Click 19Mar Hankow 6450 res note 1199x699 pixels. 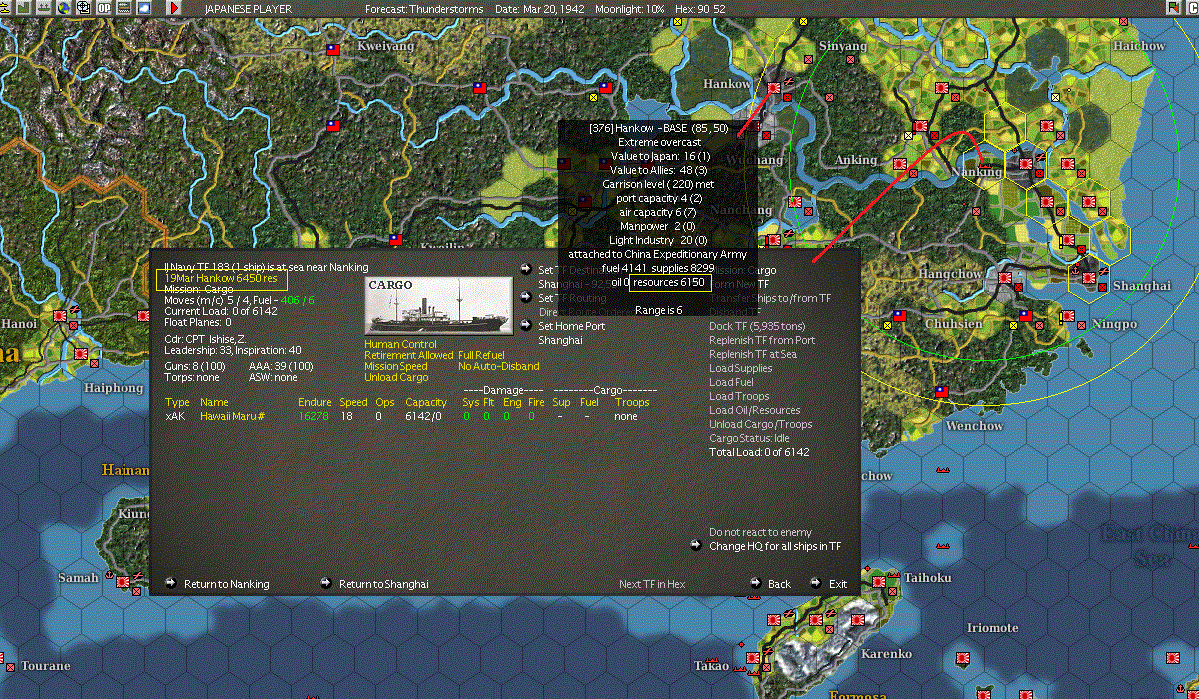point(221,278)
